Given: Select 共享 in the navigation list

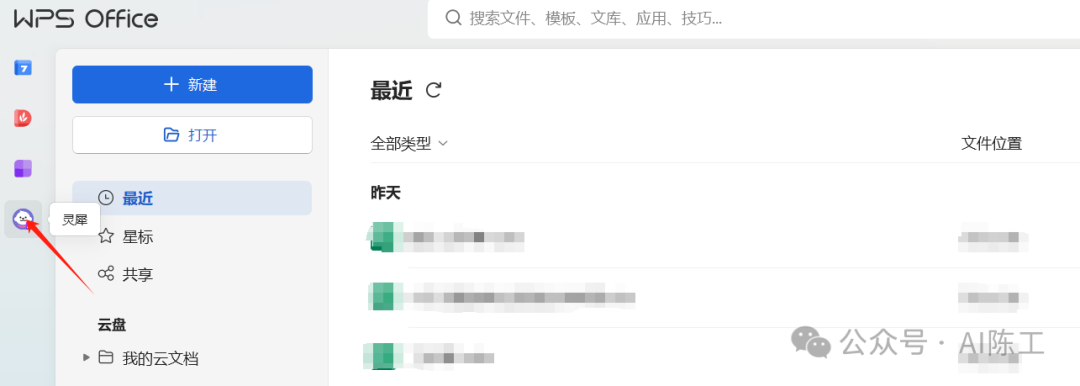Looking at the screenshot, I should point(192,274).
